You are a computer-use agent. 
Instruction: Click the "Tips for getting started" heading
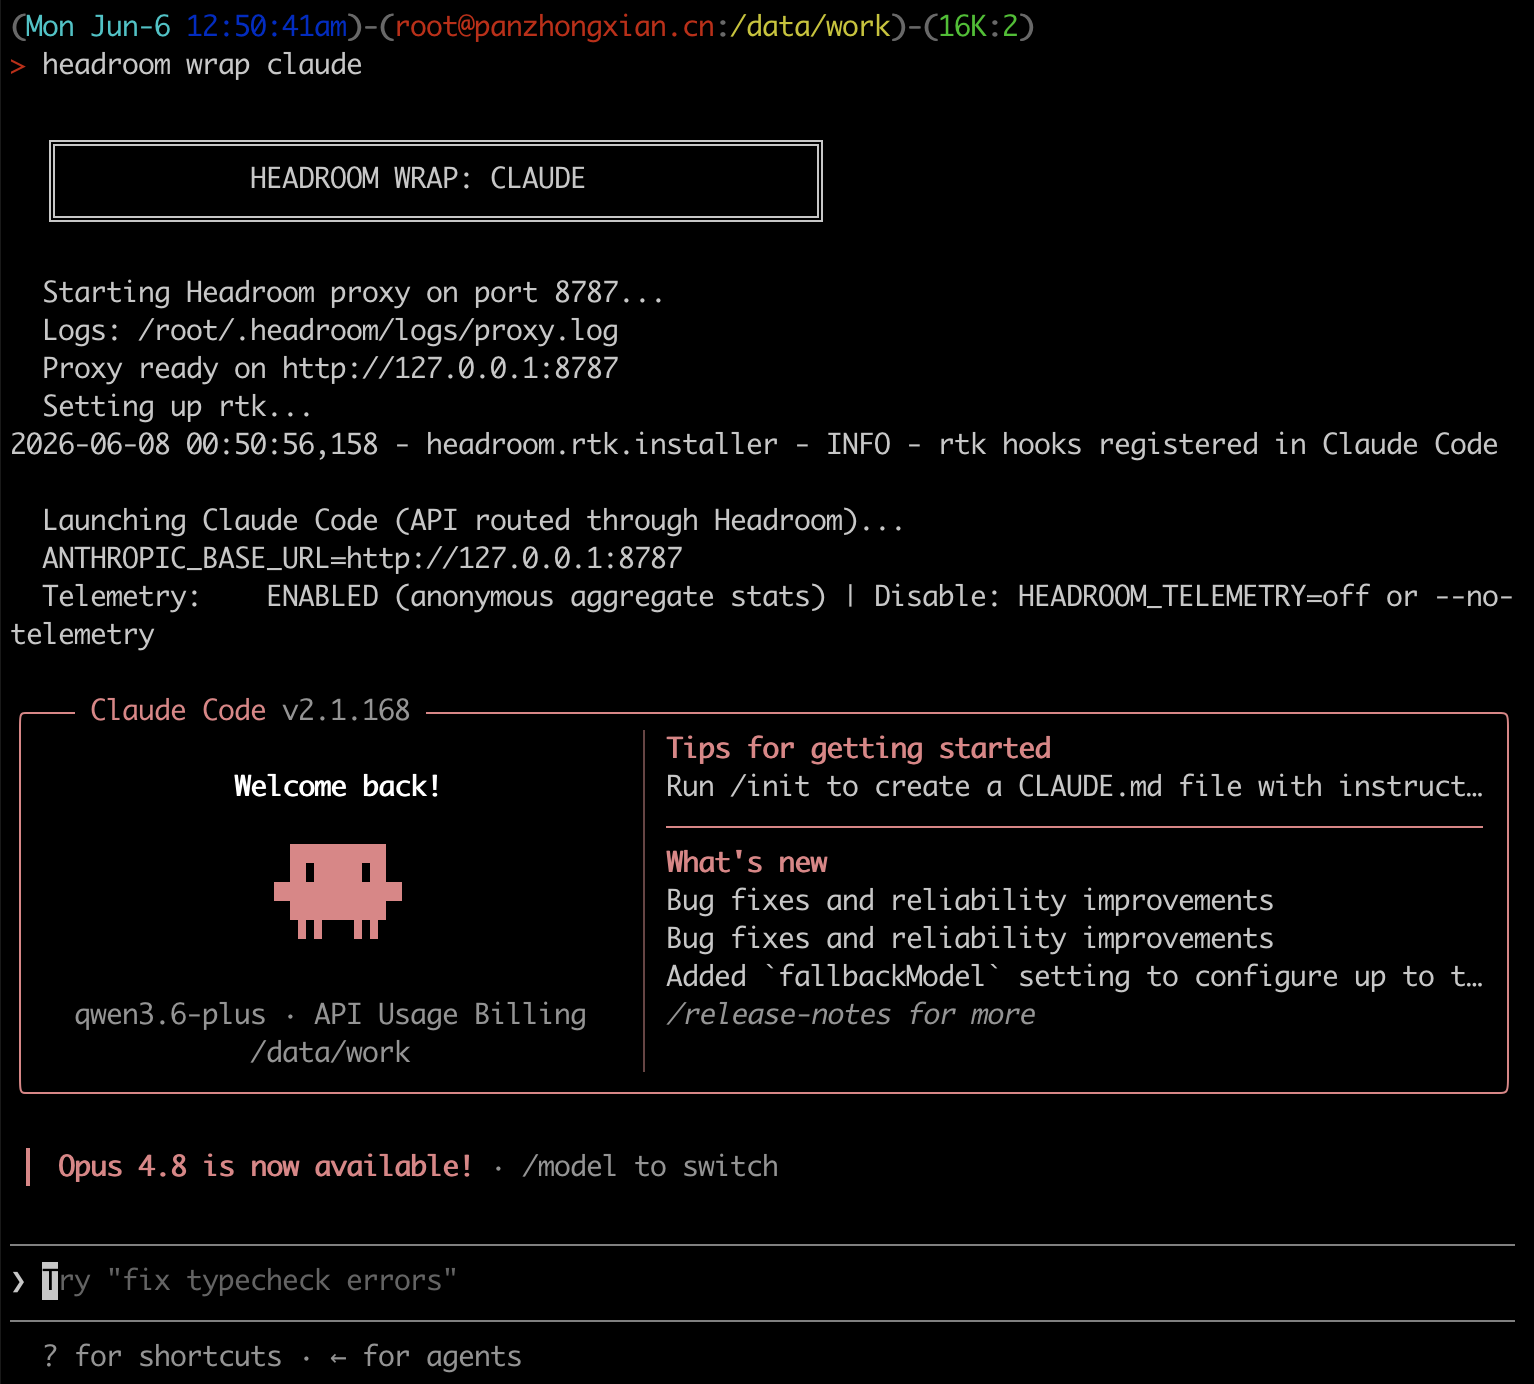859,748
